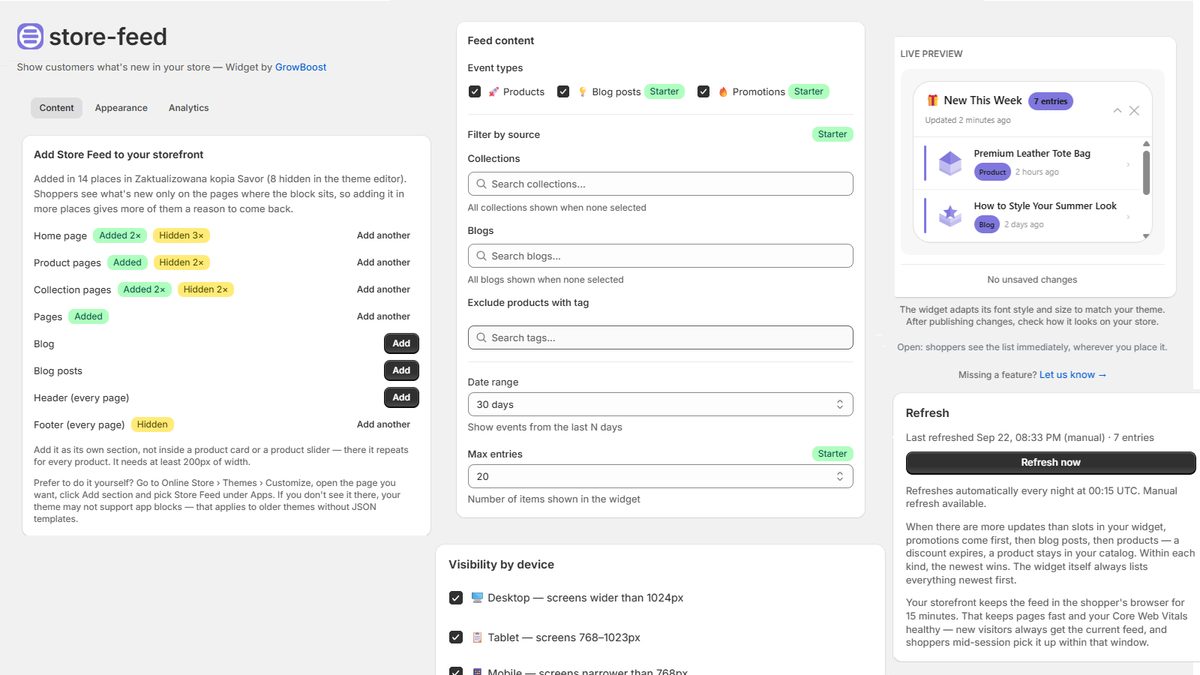Click Add another for Pages row
The width and height of the screenshot is (1200, 675).
click(384, 317)
